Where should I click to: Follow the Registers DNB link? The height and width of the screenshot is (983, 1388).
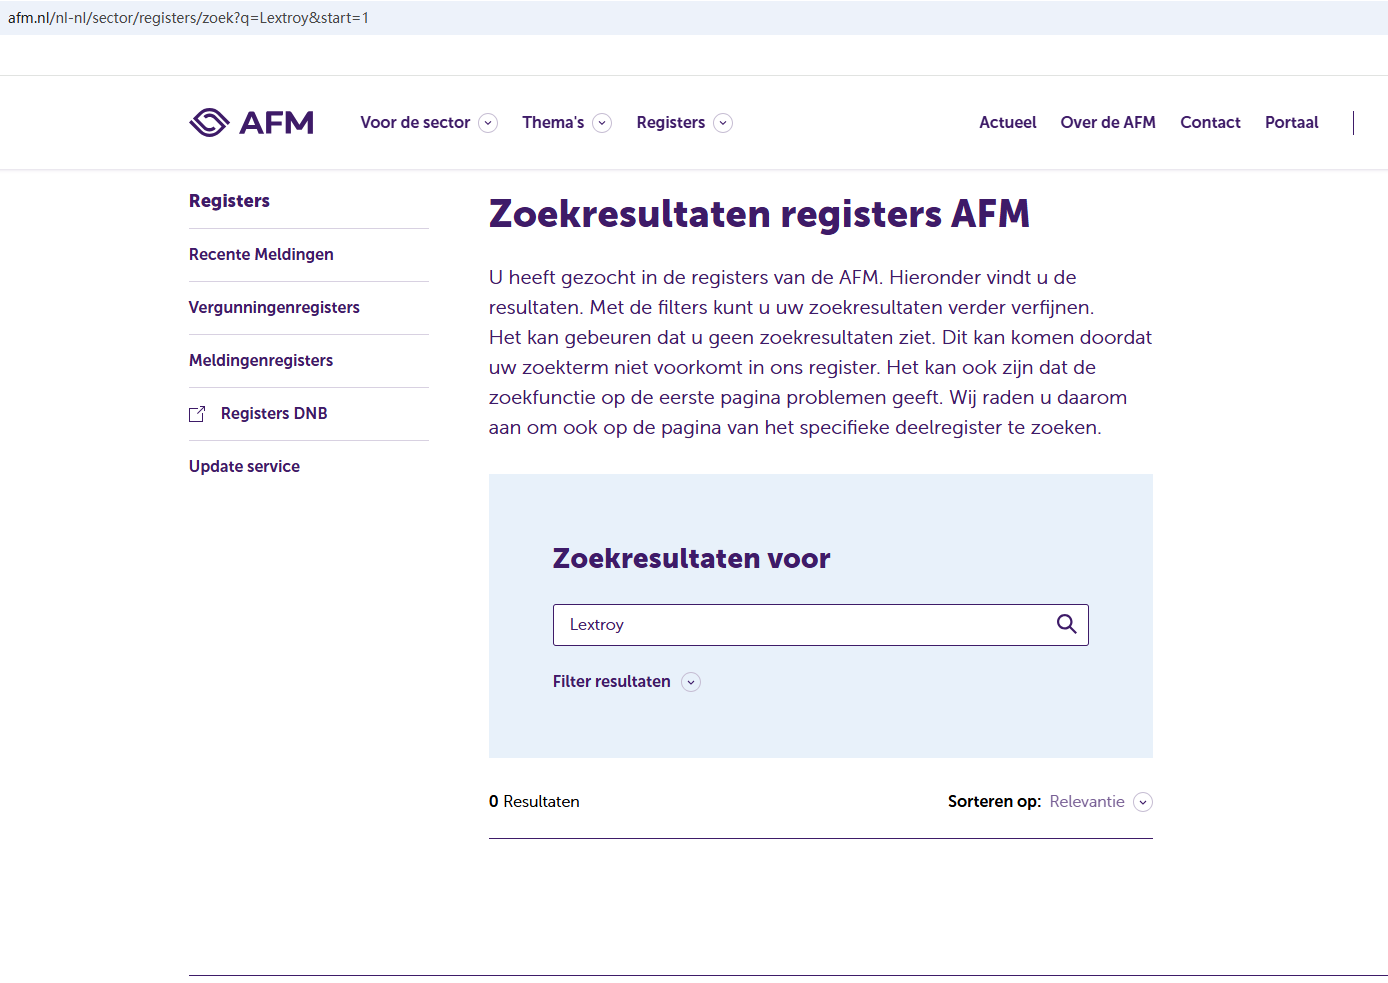274,413
